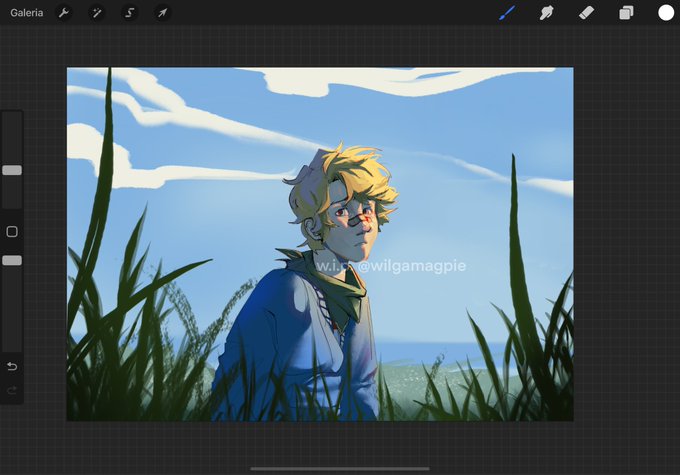This screenshot has width=680, height=475.
Task: Tap the iPad home indicator bar
Action: 340,468
